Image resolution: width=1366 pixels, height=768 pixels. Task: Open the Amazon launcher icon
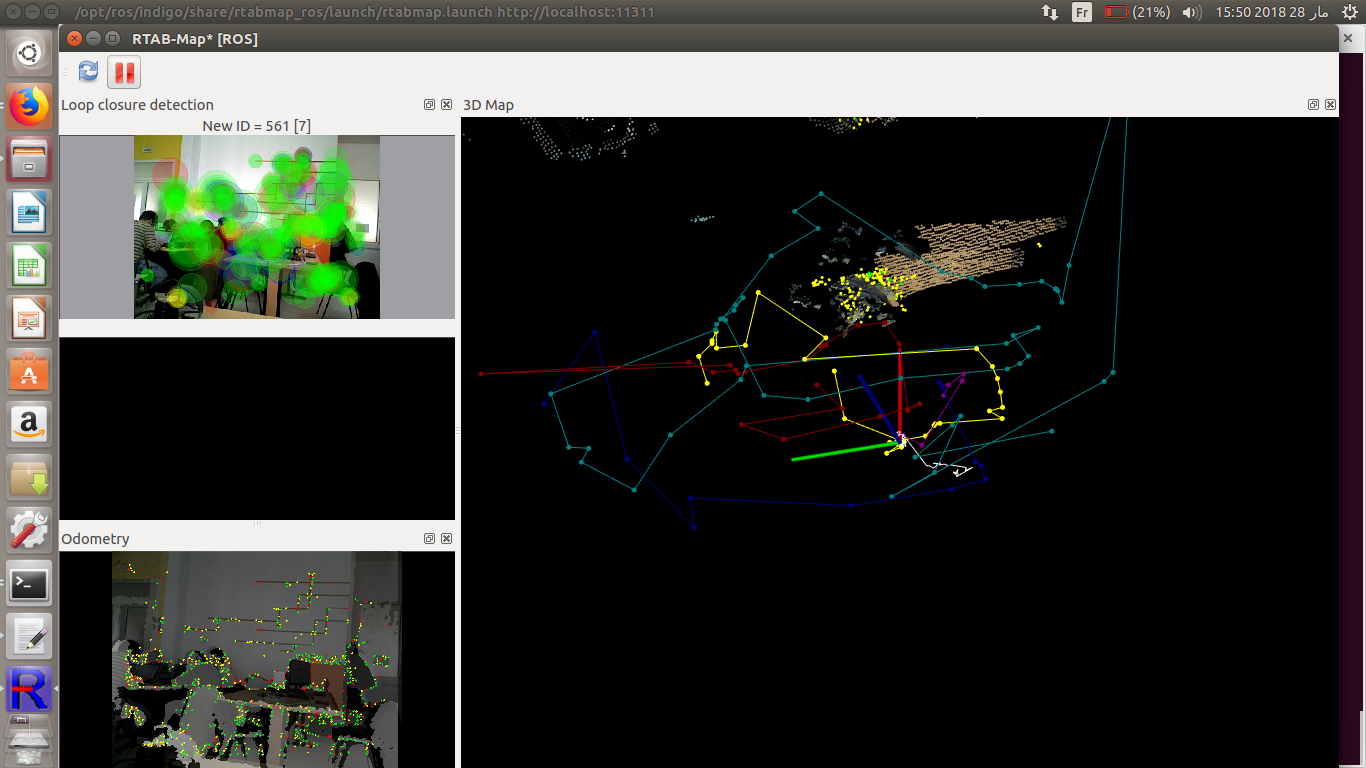pos(28,424)
